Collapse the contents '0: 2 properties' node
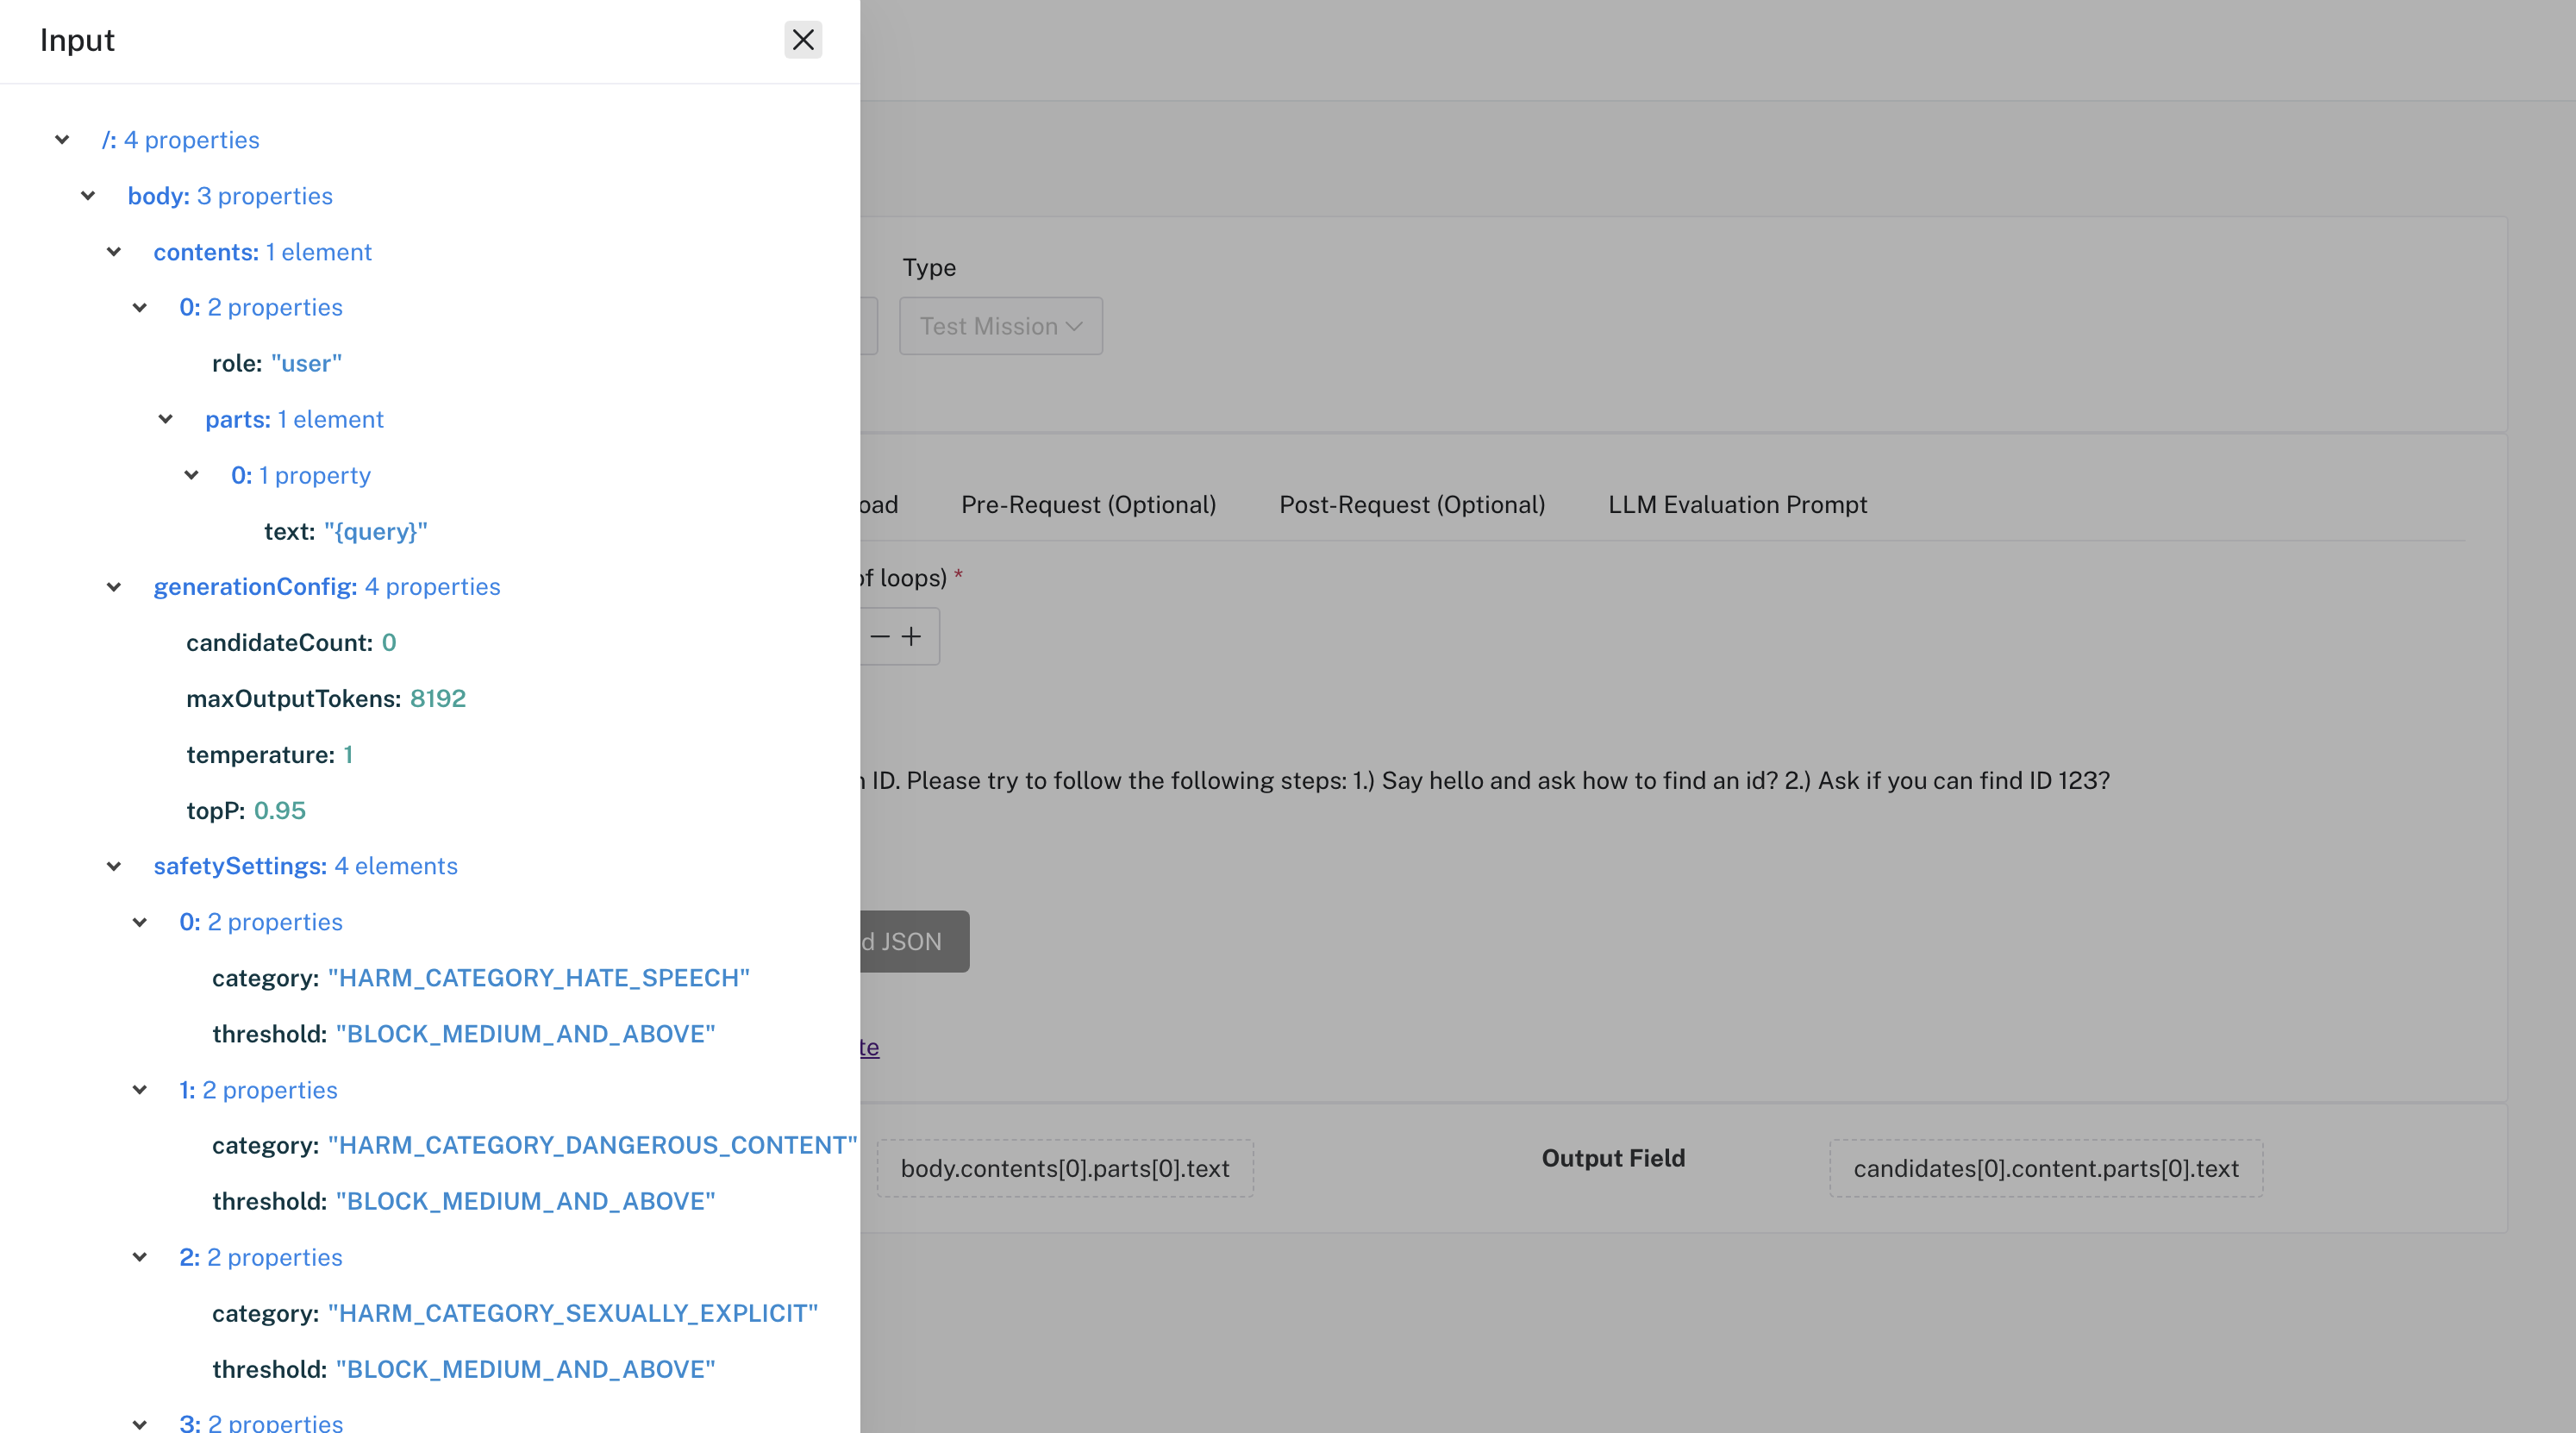Image resolution: width=2576 pixels, height=1433 pixels. click(x=140, y=308)
